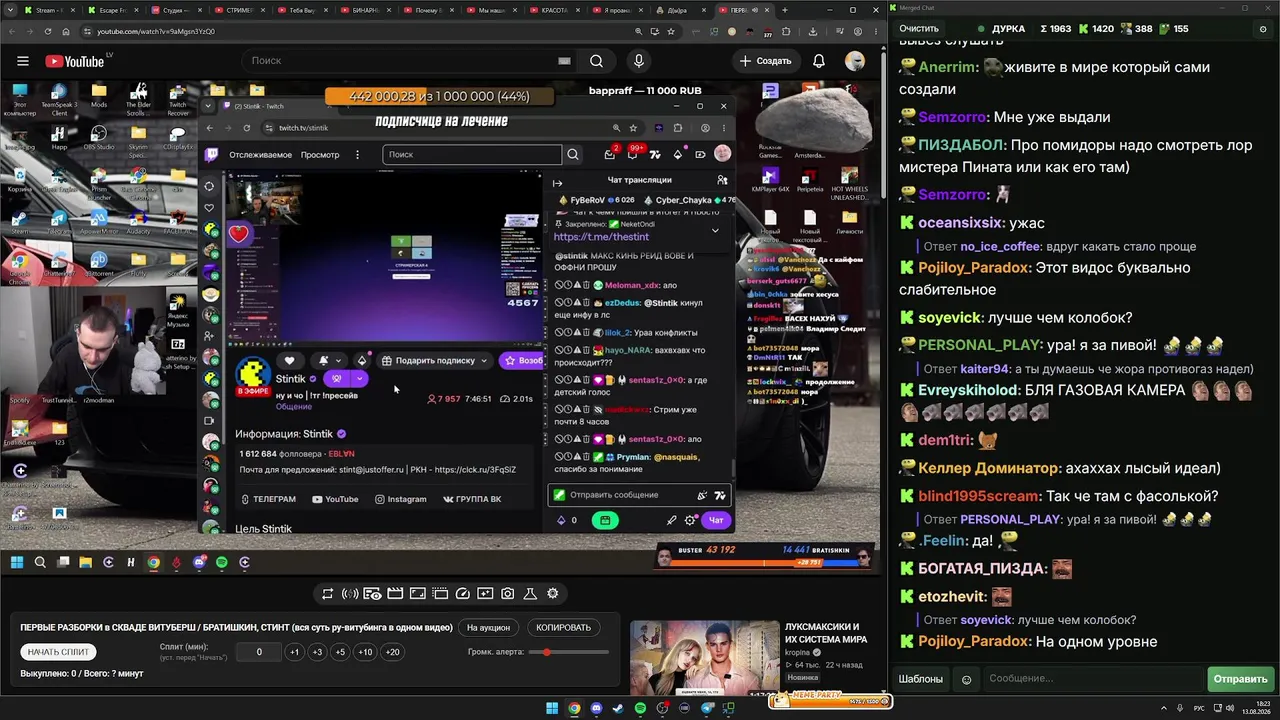Open Просмотр tab on Twitch

[320, 155]
